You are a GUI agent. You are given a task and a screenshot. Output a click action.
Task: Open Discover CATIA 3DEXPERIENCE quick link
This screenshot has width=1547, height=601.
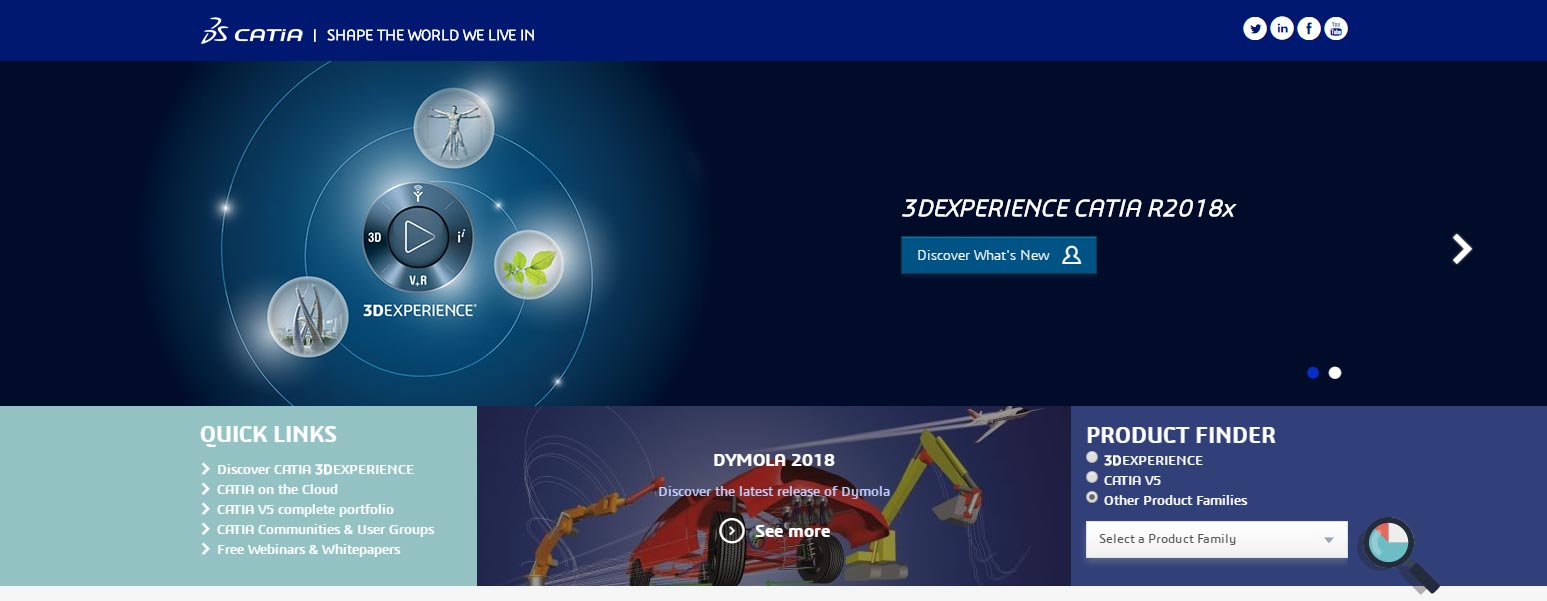(x=315, y=469)
